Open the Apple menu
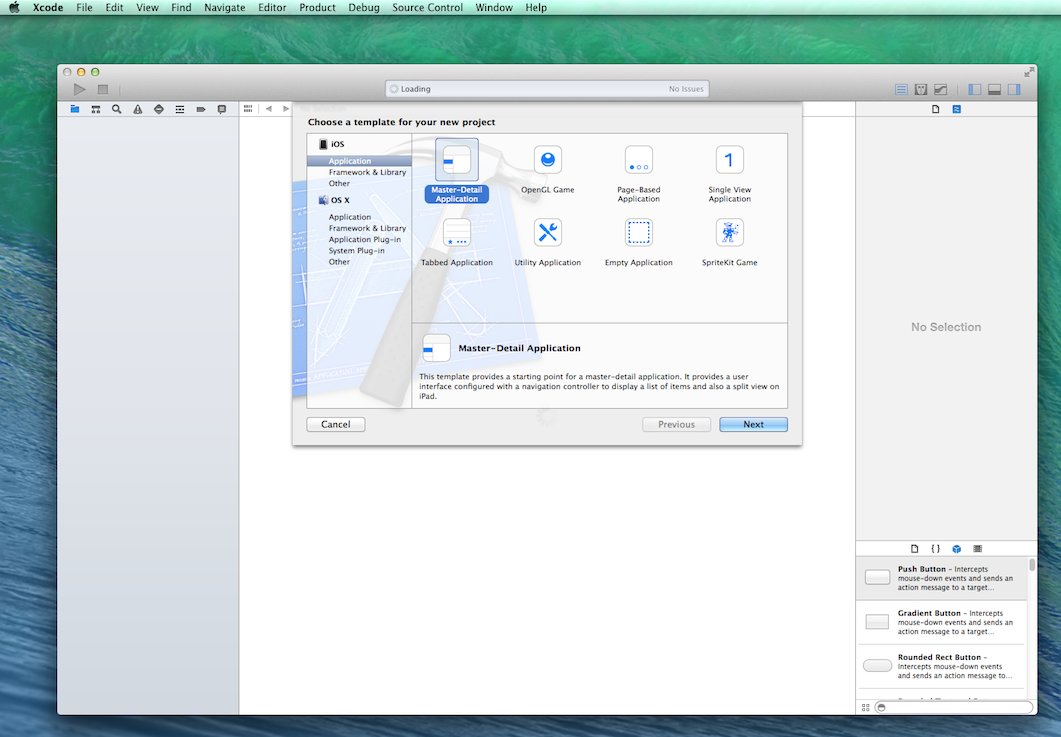The width and height of the screenshot is (1061, 737). click(14, 7)
